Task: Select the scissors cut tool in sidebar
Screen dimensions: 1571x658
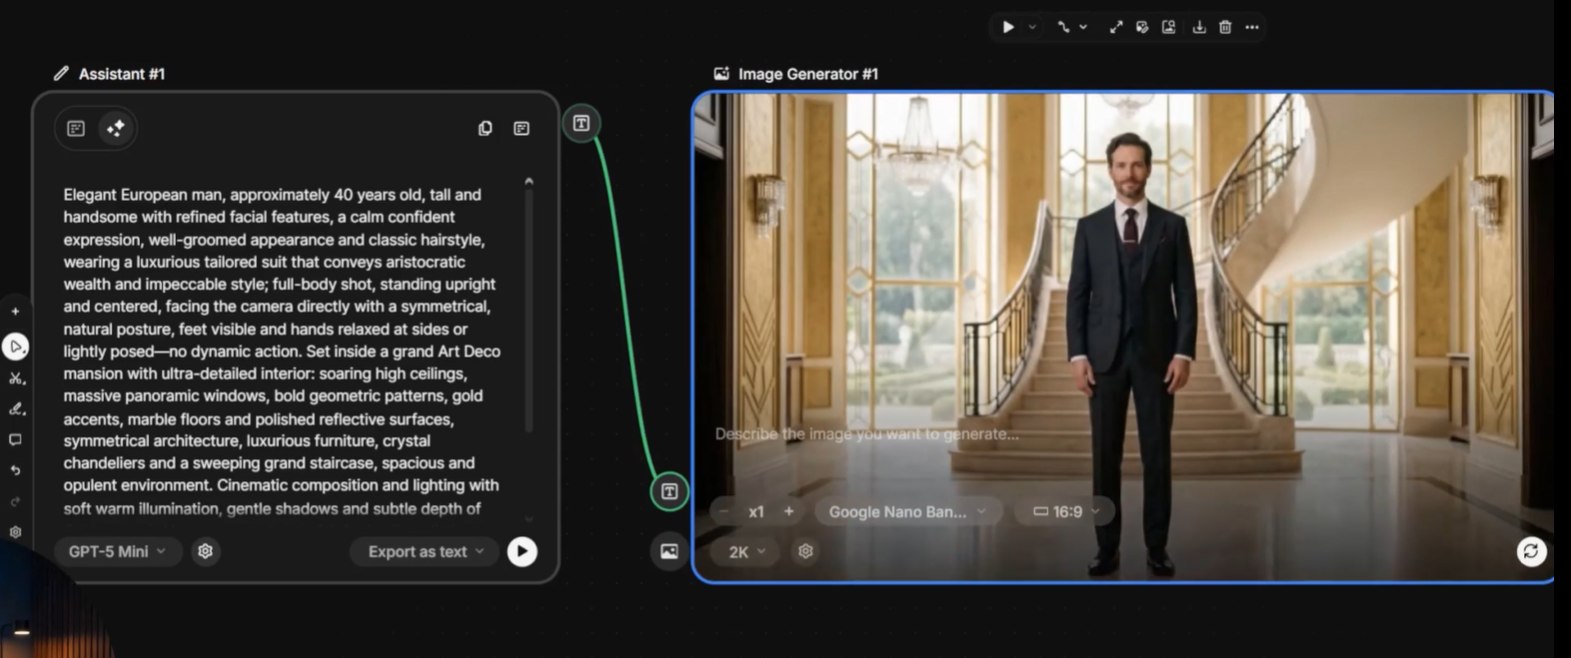Action: [x=15, y=378]
